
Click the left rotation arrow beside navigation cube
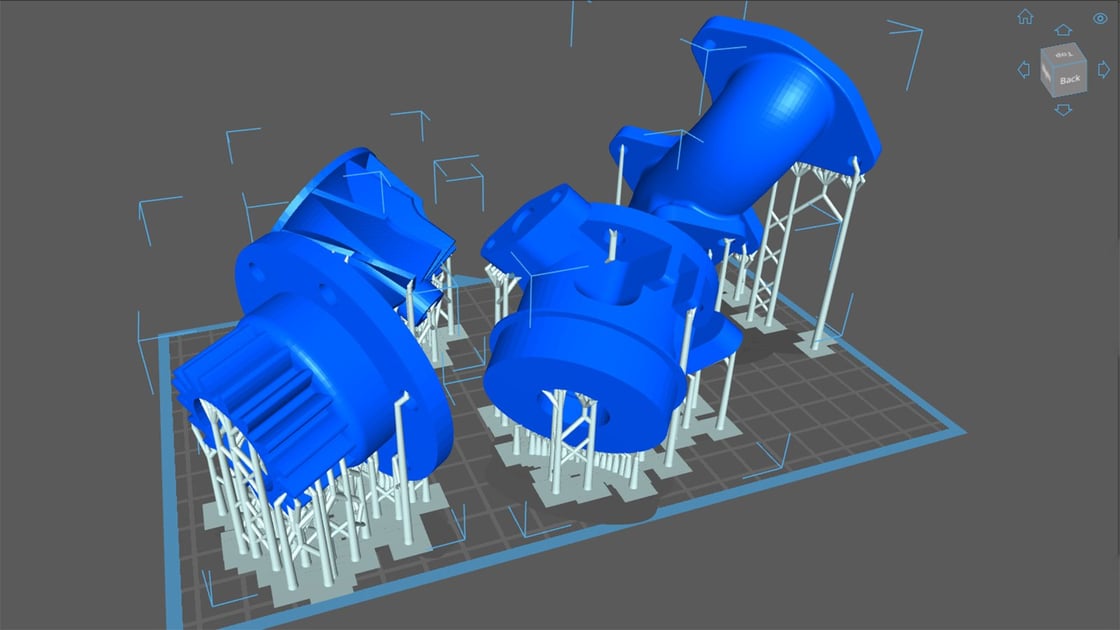(1023, 67)
